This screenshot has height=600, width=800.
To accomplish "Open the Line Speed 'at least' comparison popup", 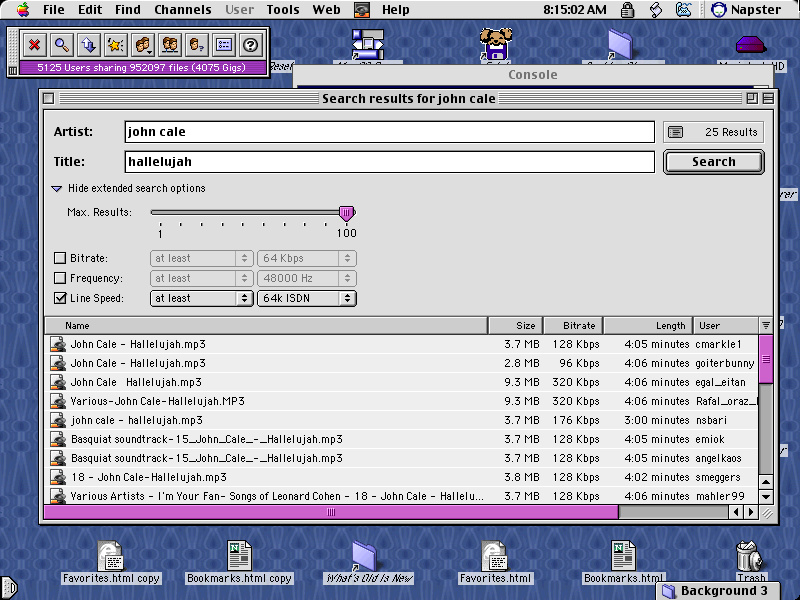I will click(x=202, y=298).
